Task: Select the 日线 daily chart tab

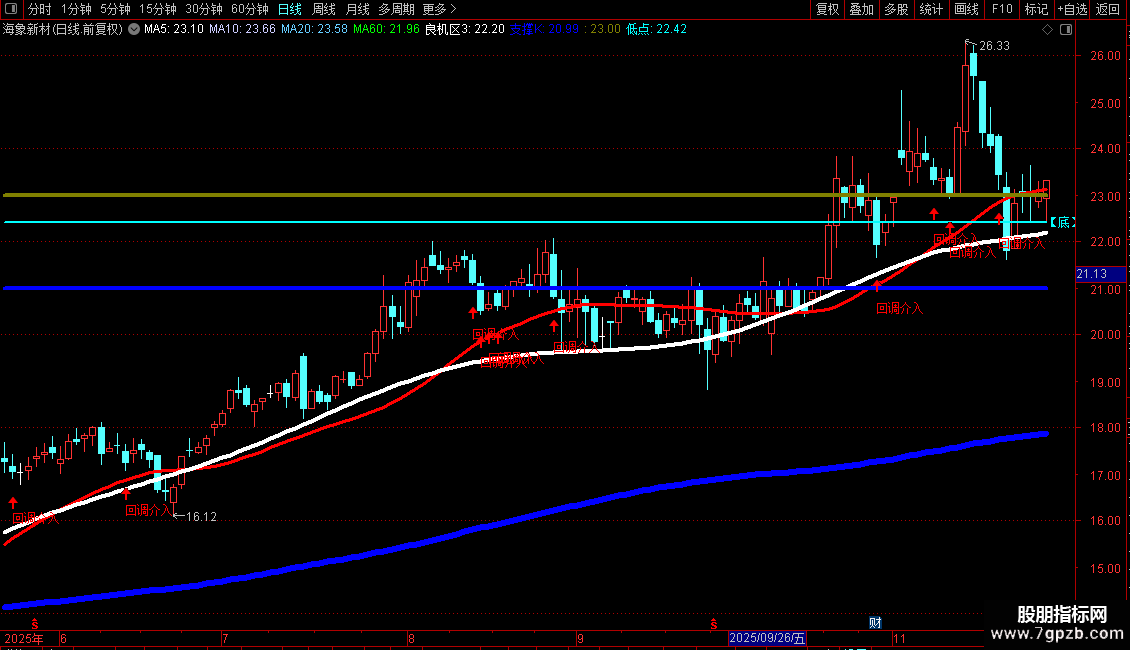Action: [x=290, y=9]
